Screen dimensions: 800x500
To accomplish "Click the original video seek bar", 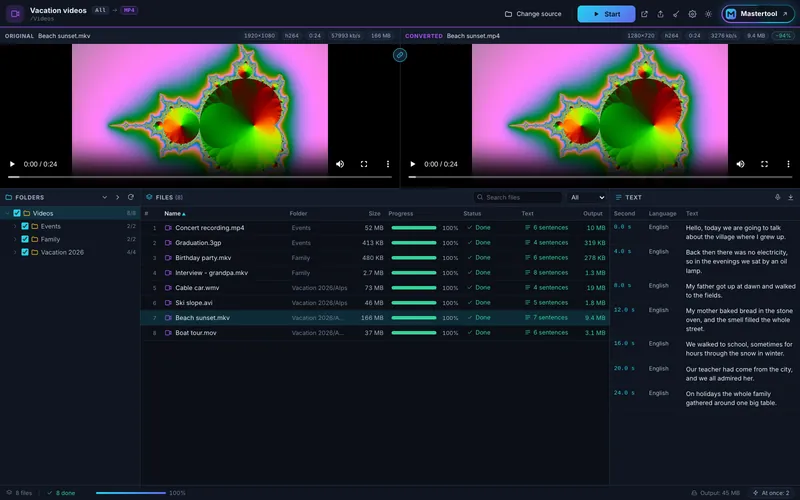I will coord(200,177).
